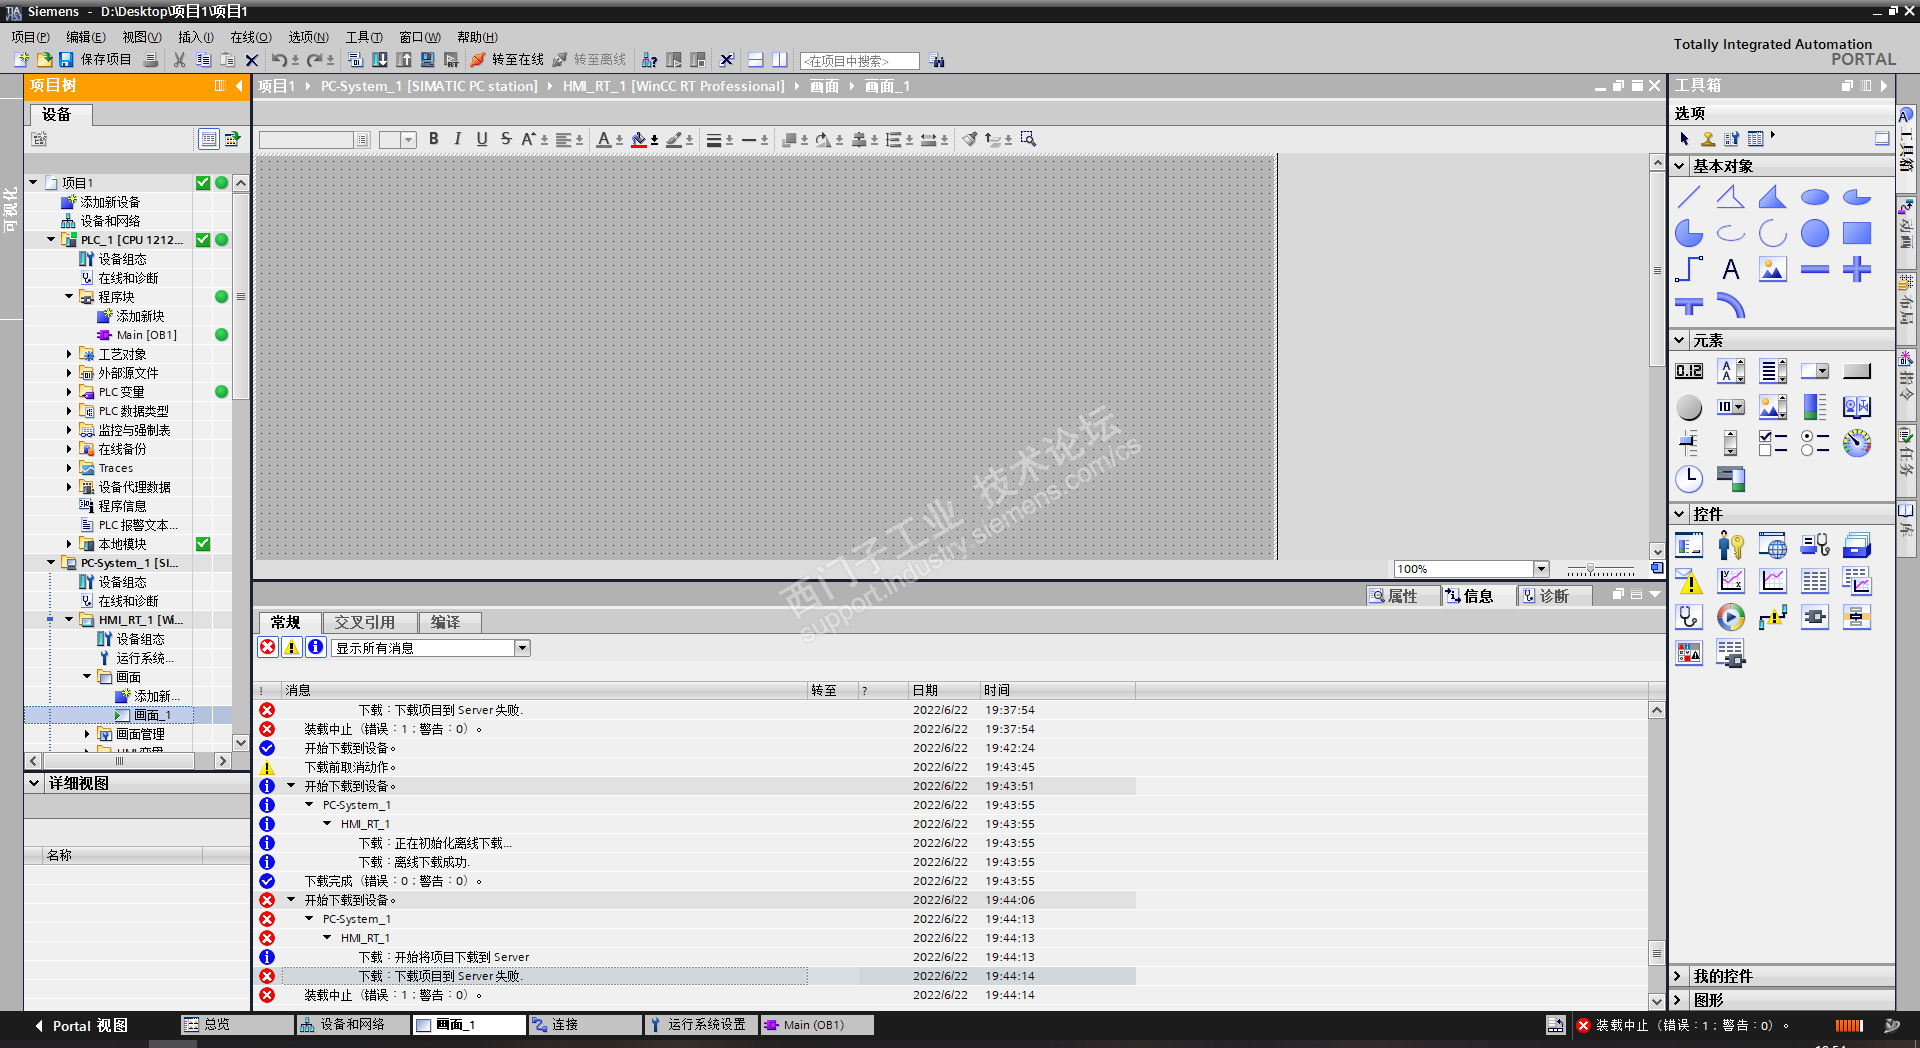Select the Graphic view tool in basic objects
1920x1048 pixels.
(x=1773, y=269)
